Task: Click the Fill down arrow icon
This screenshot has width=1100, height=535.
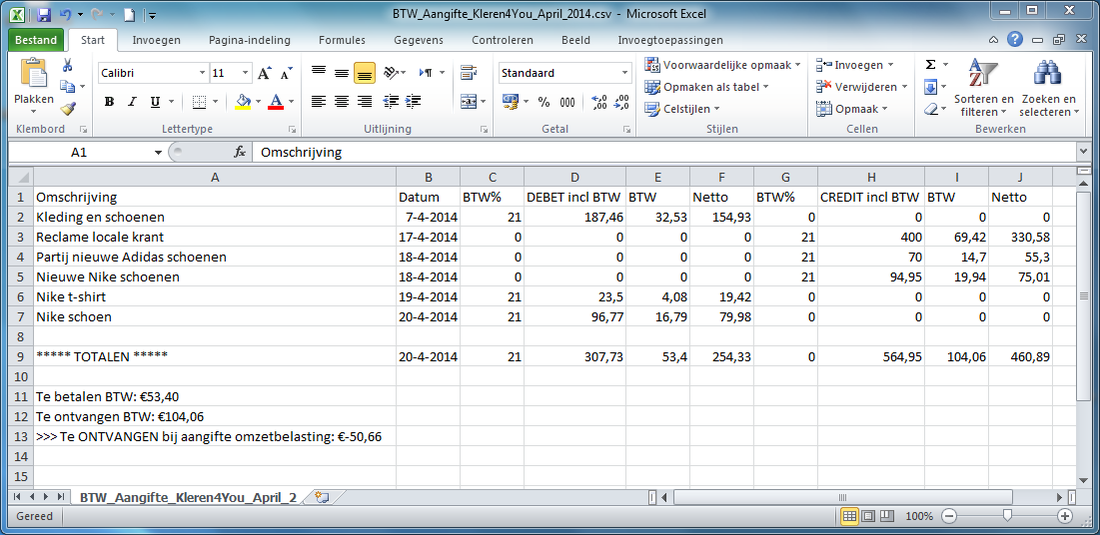Action: pos(930,87)
